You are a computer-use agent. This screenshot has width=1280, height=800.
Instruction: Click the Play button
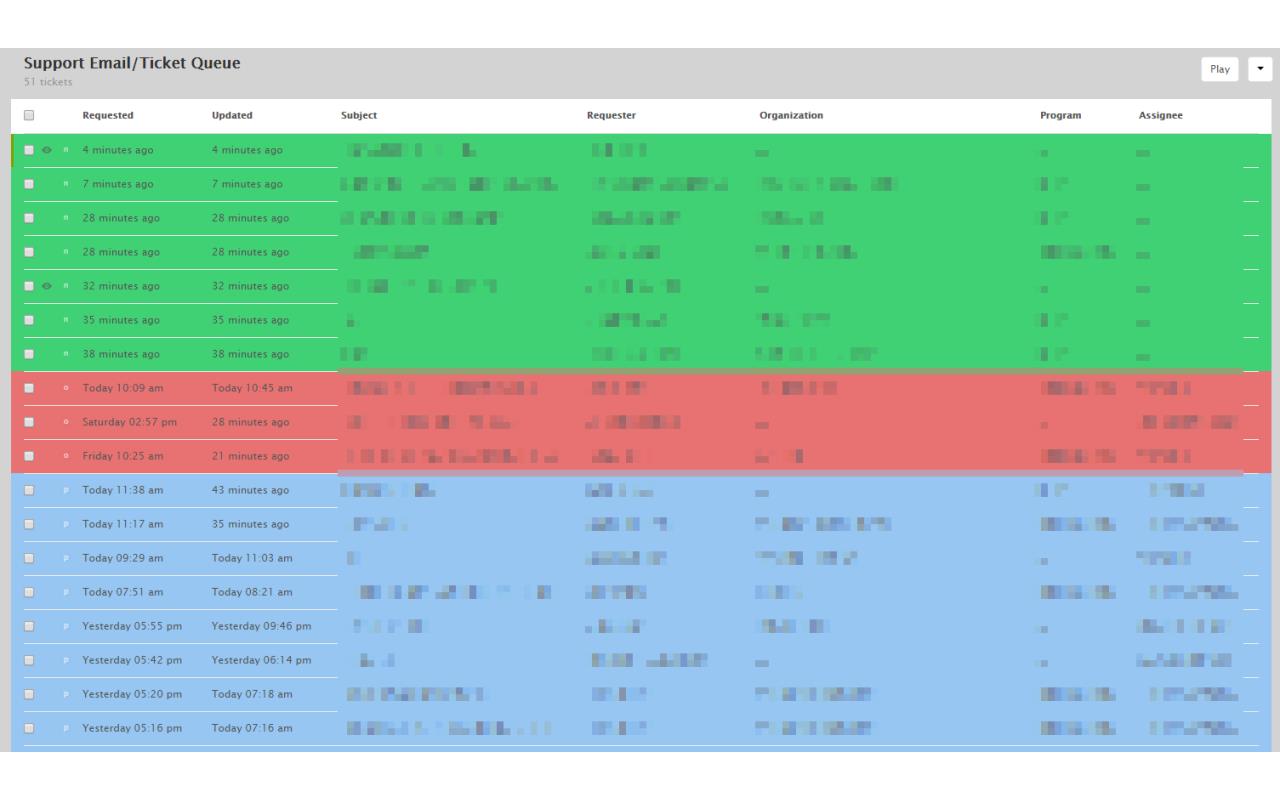click(1220, 69)
